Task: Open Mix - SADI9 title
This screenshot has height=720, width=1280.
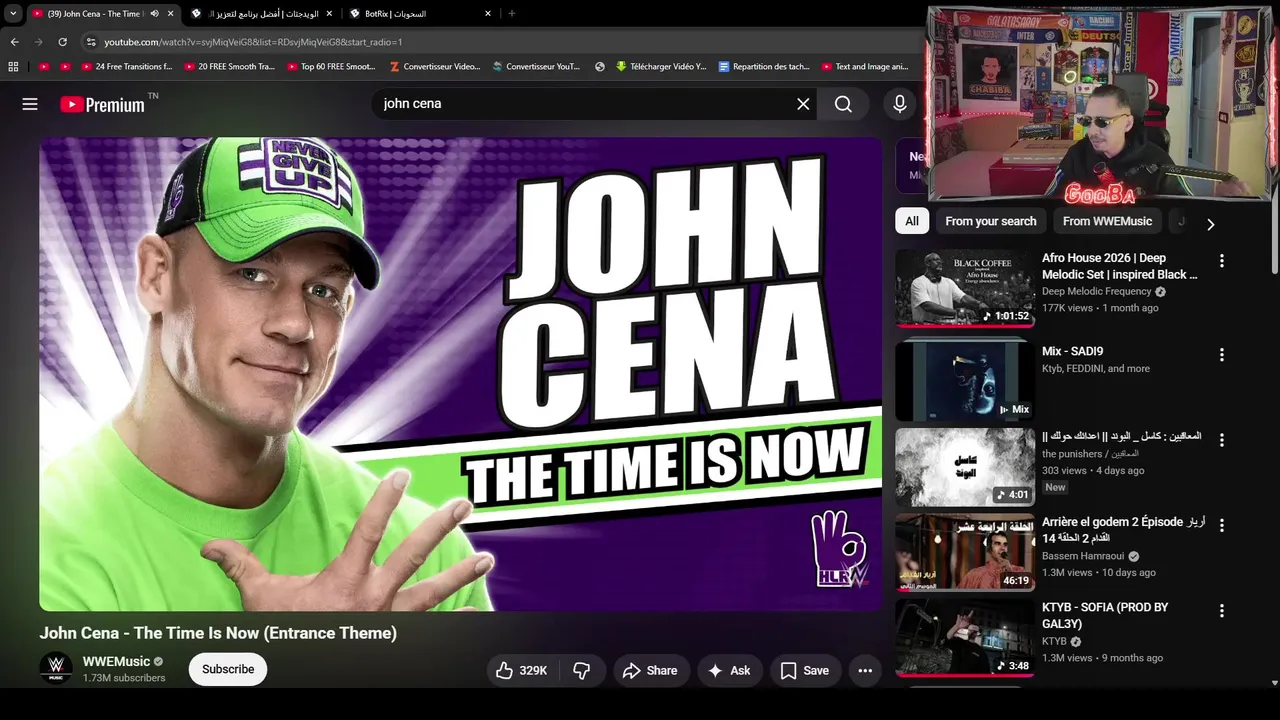Action: point(1072,351)
